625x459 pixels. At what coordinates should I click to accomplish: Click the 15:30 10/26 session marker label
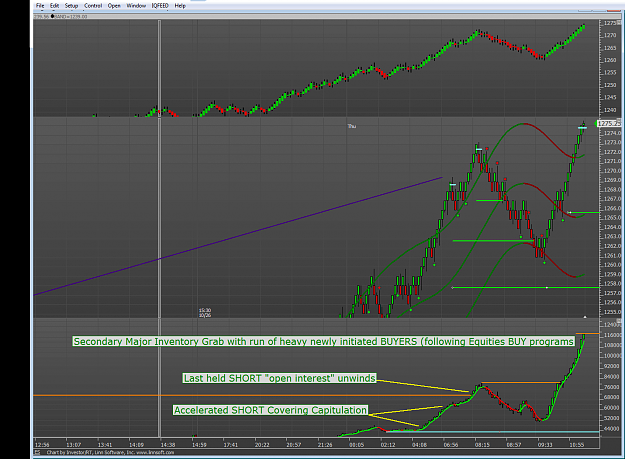205,313
